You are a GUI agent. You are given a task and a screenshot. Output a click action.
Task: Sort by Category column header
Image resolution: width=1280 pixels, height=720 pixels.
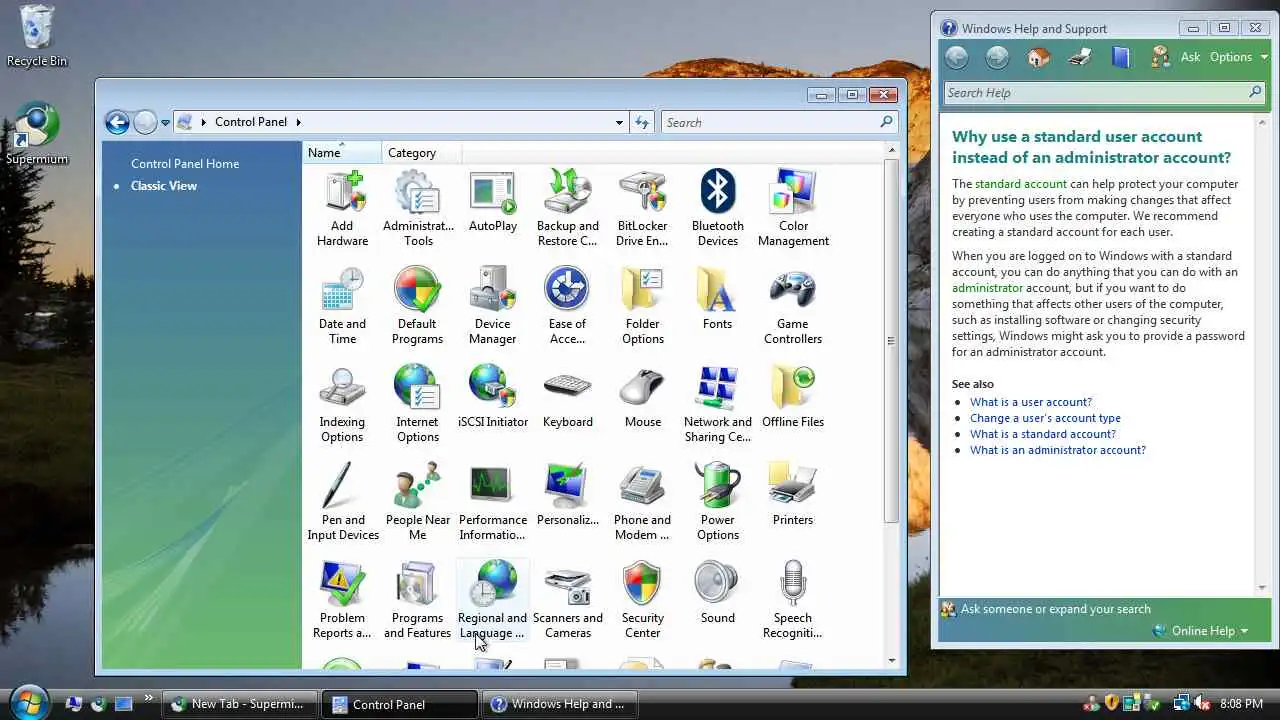(x=422, y=153)
